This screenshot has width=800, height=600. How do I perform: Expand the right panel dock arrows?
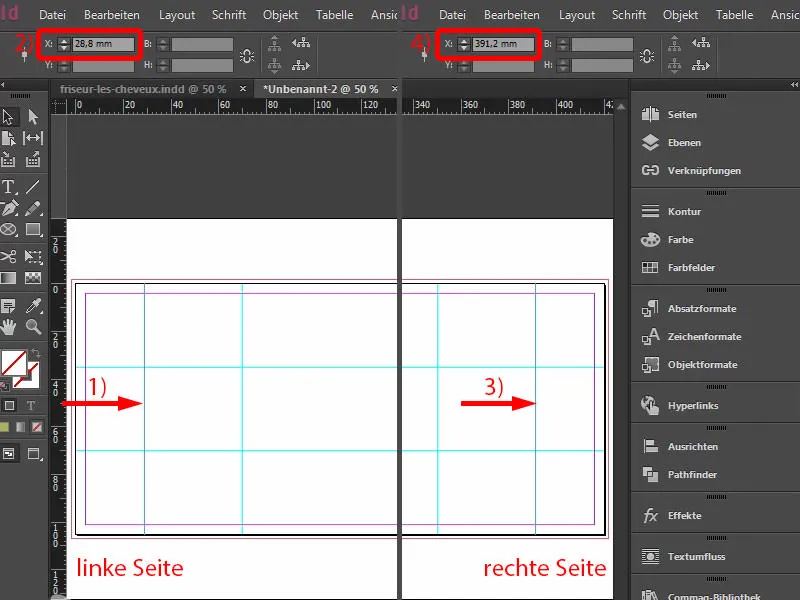pos(794,84)
